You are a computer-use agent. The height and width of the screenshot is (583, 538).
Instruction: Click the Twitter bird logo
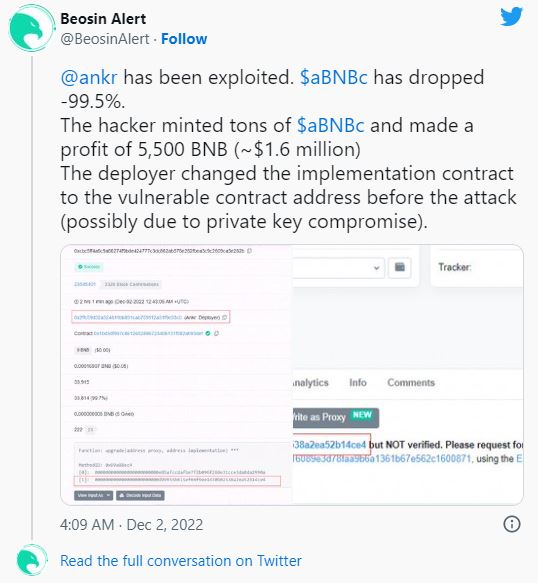[511, 17]
